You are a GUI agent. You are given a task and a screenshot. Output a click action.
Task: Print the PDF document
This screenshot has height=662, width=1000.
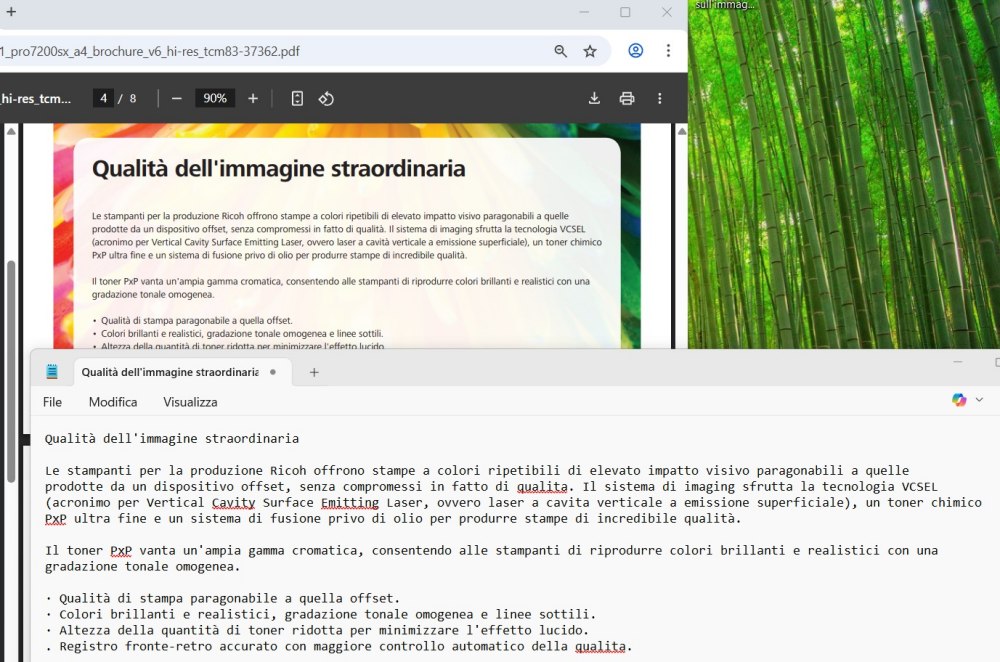point(627,98)
